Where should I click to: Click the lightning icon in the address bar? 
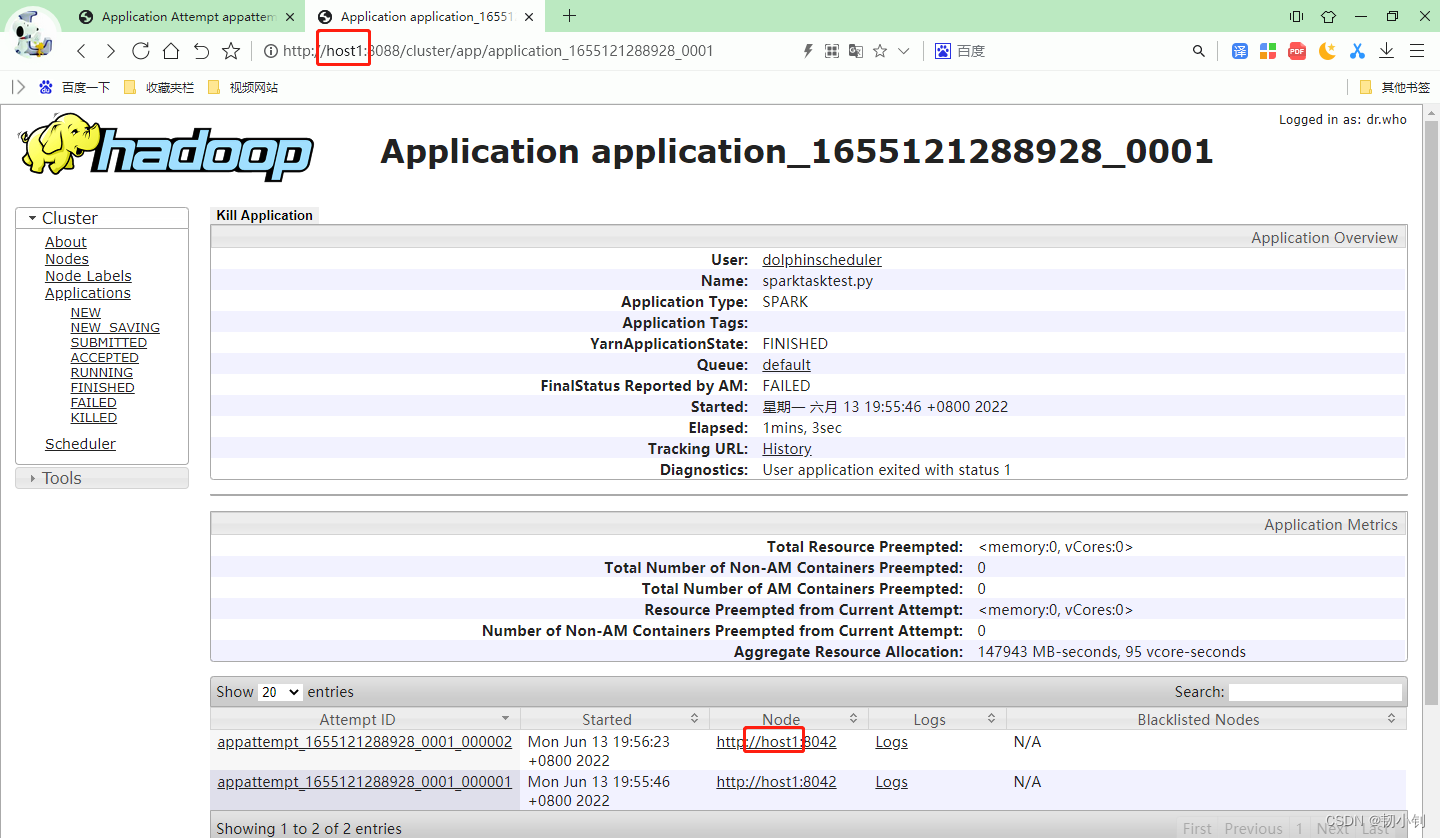coord(808,50)
